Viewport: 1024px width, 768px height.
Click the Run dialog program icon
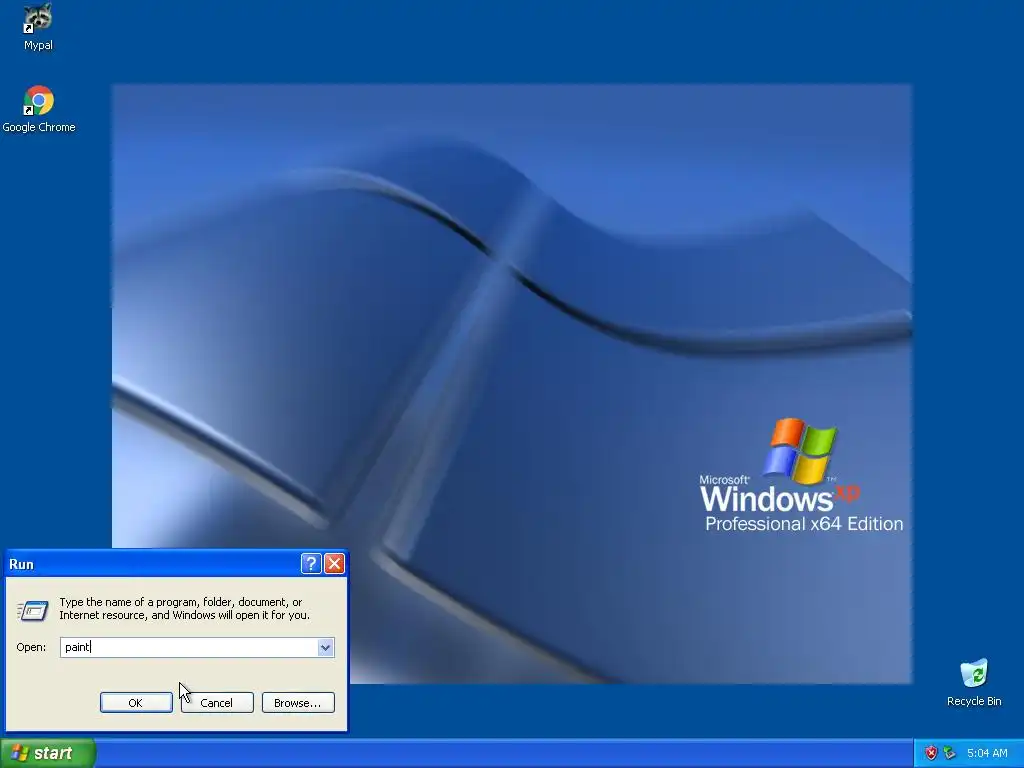pos(32,611)
